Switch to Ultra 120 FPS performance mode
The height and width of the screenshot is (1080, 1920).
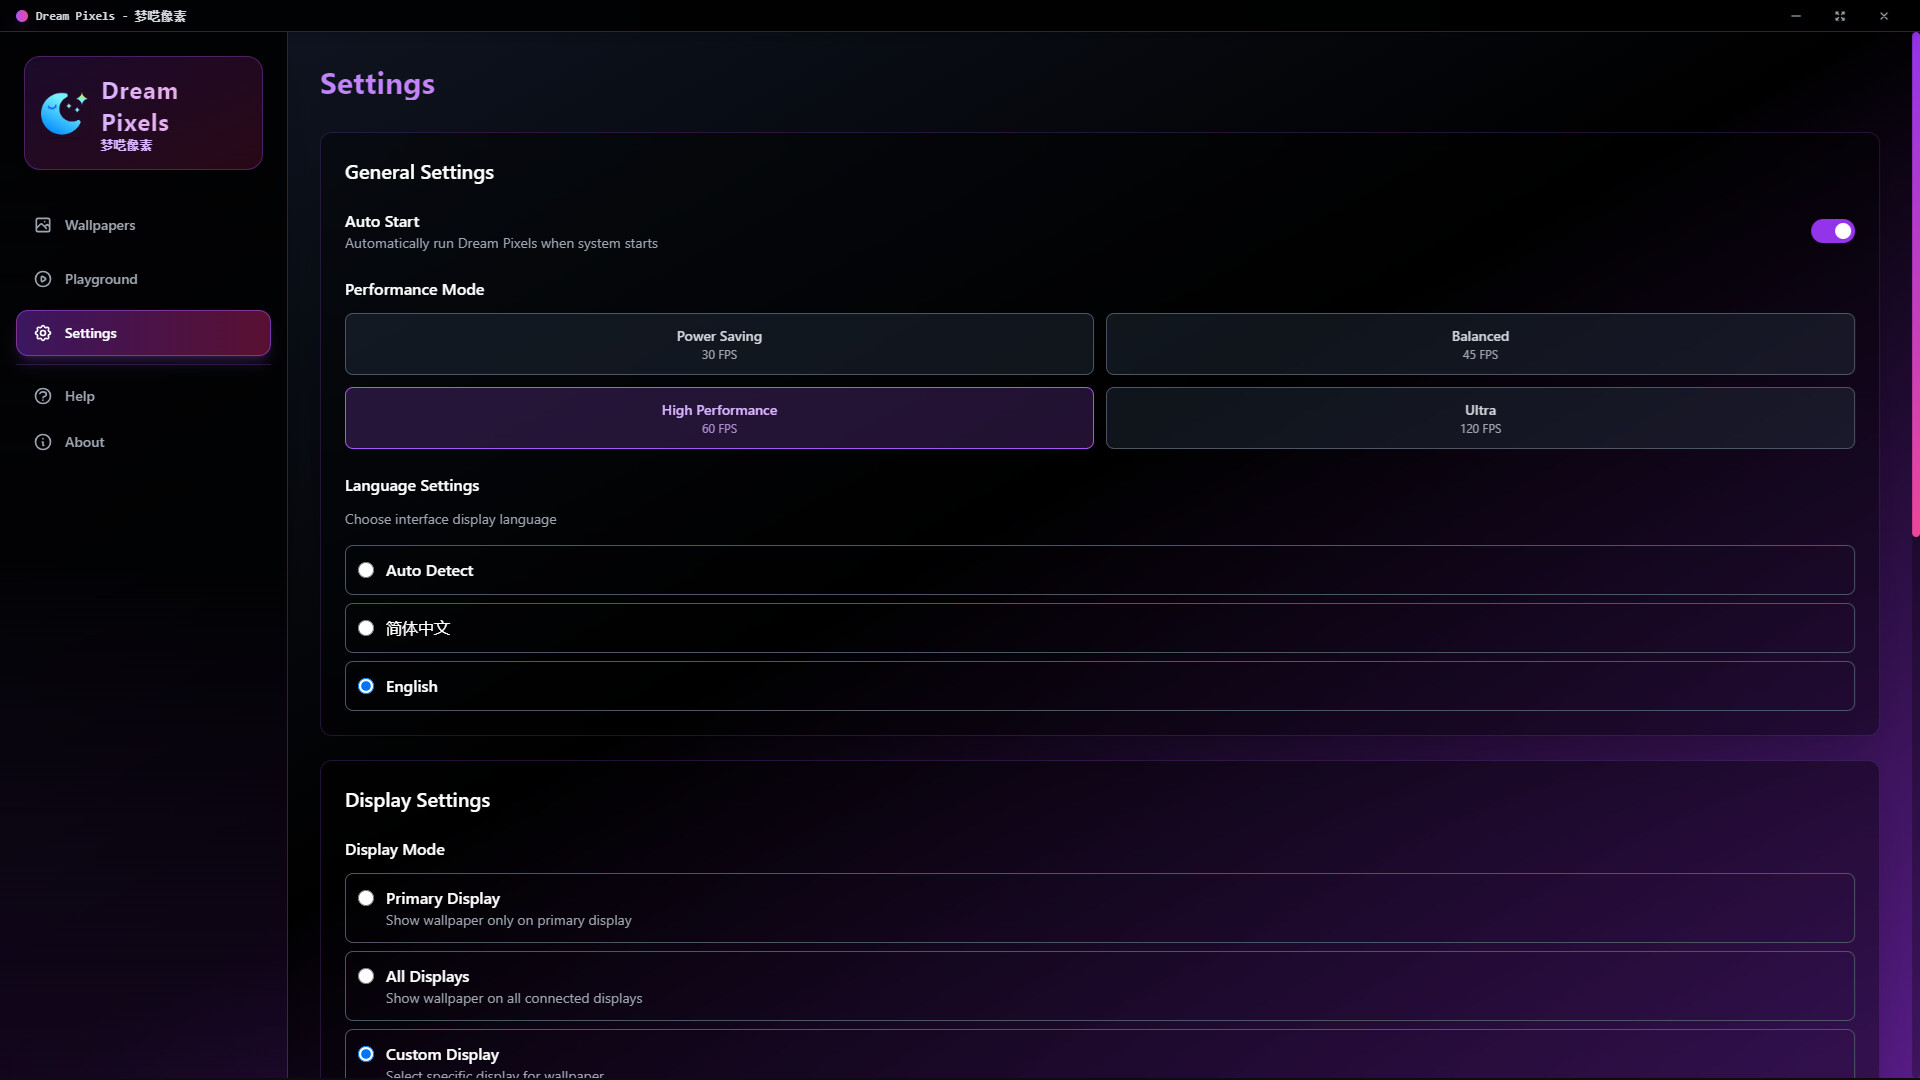pyautogui.click(x=1480, y=418)
